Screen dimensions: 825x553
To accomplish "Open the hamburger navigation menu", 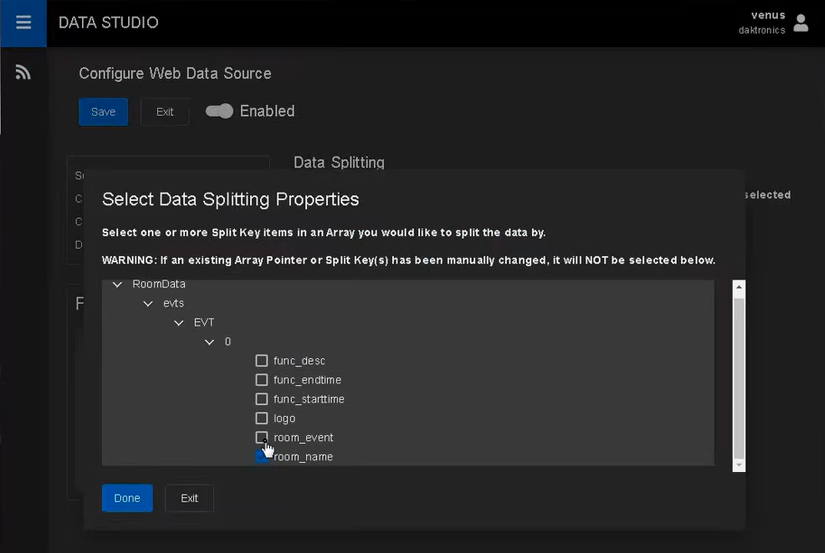I will point(23,23).
